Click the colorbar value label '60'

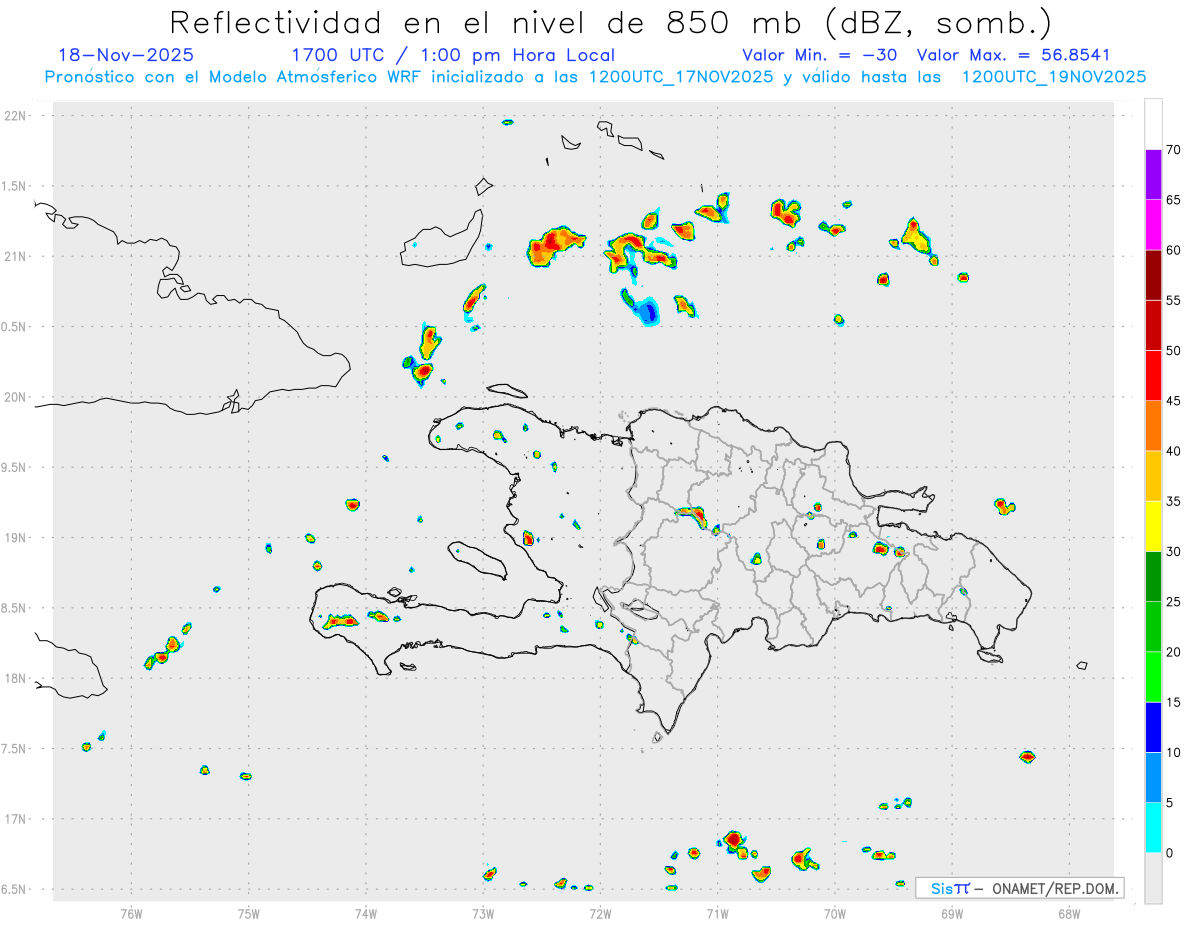tap(1173, 251)
